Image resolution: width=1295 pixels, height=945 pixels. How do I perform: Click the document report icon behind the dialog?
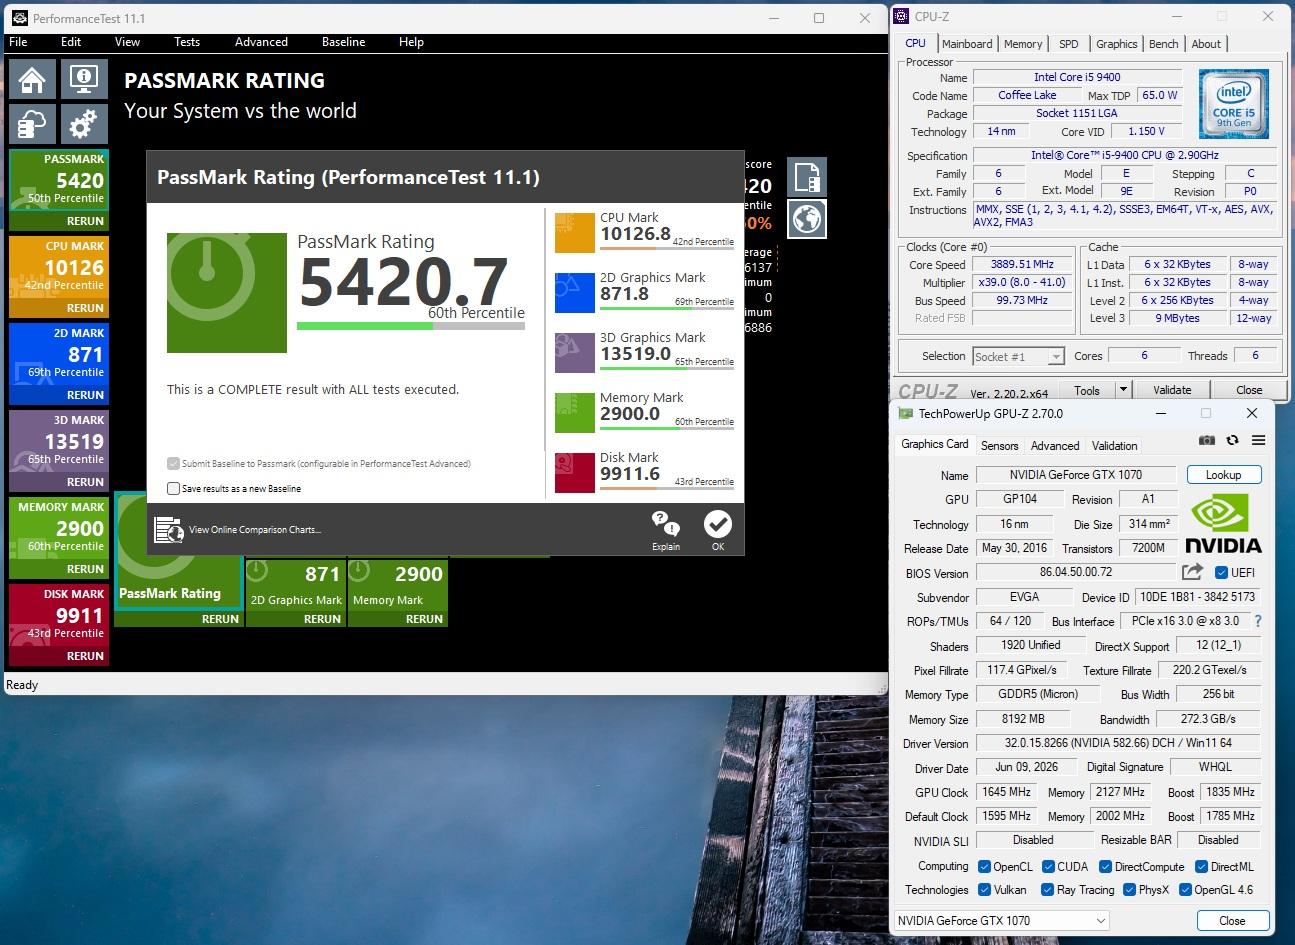tap(807, 177)
